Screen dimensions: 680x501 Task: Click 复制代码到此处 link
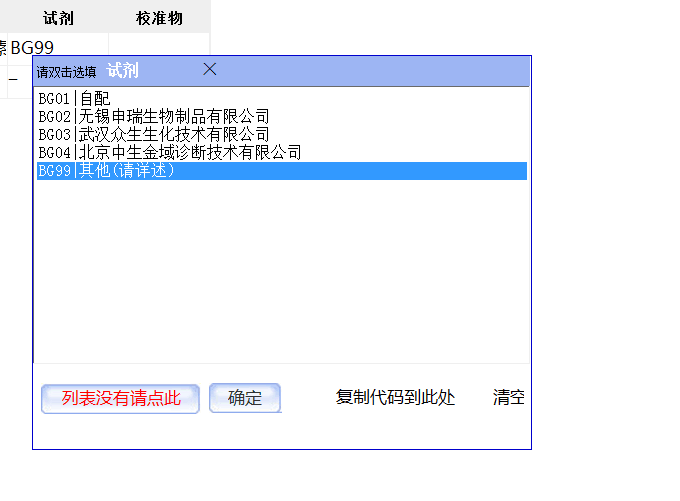[395, 398]
